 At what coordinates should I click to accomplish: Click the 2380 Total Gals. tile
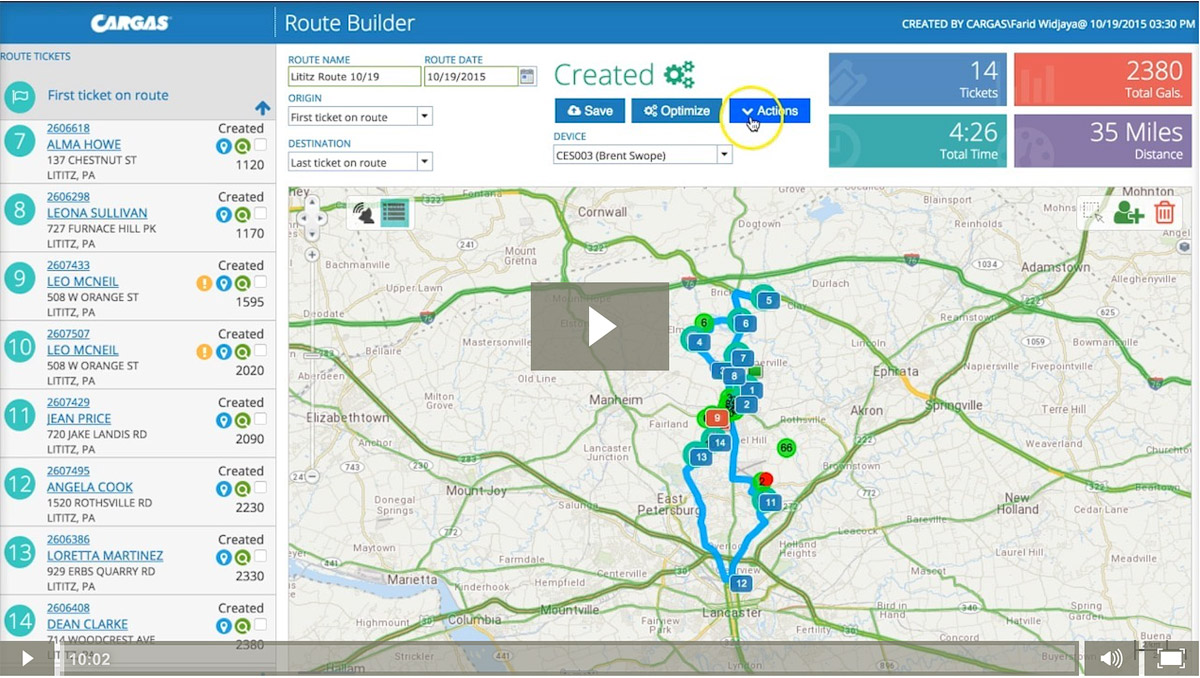(x=1102, y=80)
